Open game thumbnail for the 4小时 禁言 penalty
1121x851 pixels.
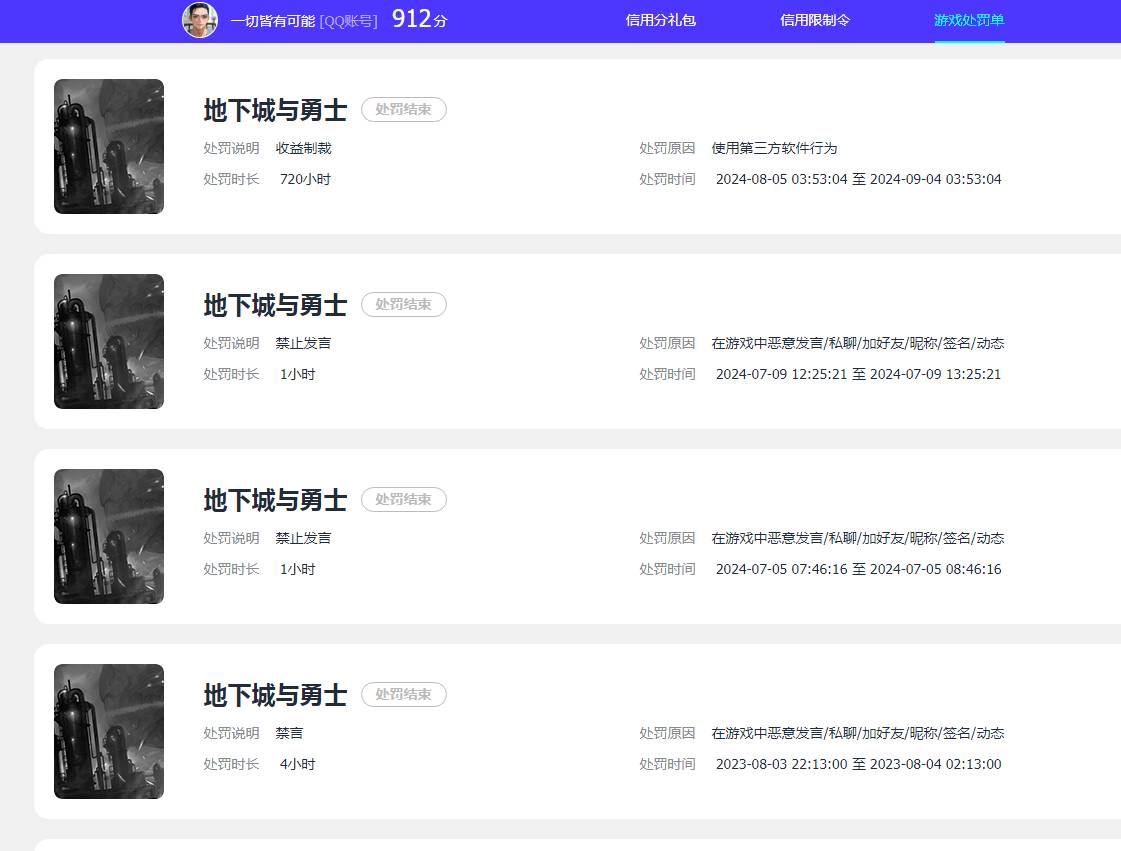click(x=109, y=732)
